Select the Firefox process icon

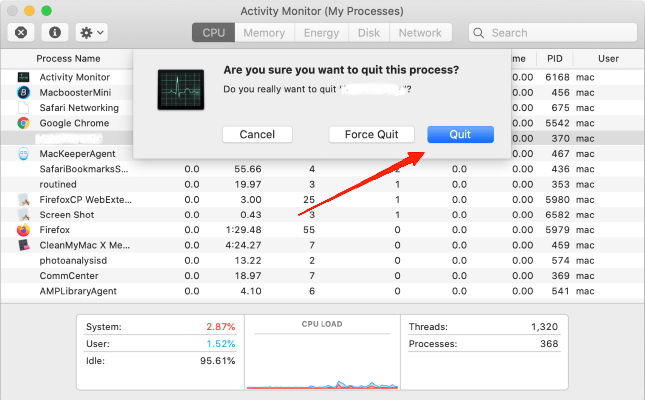22,230
